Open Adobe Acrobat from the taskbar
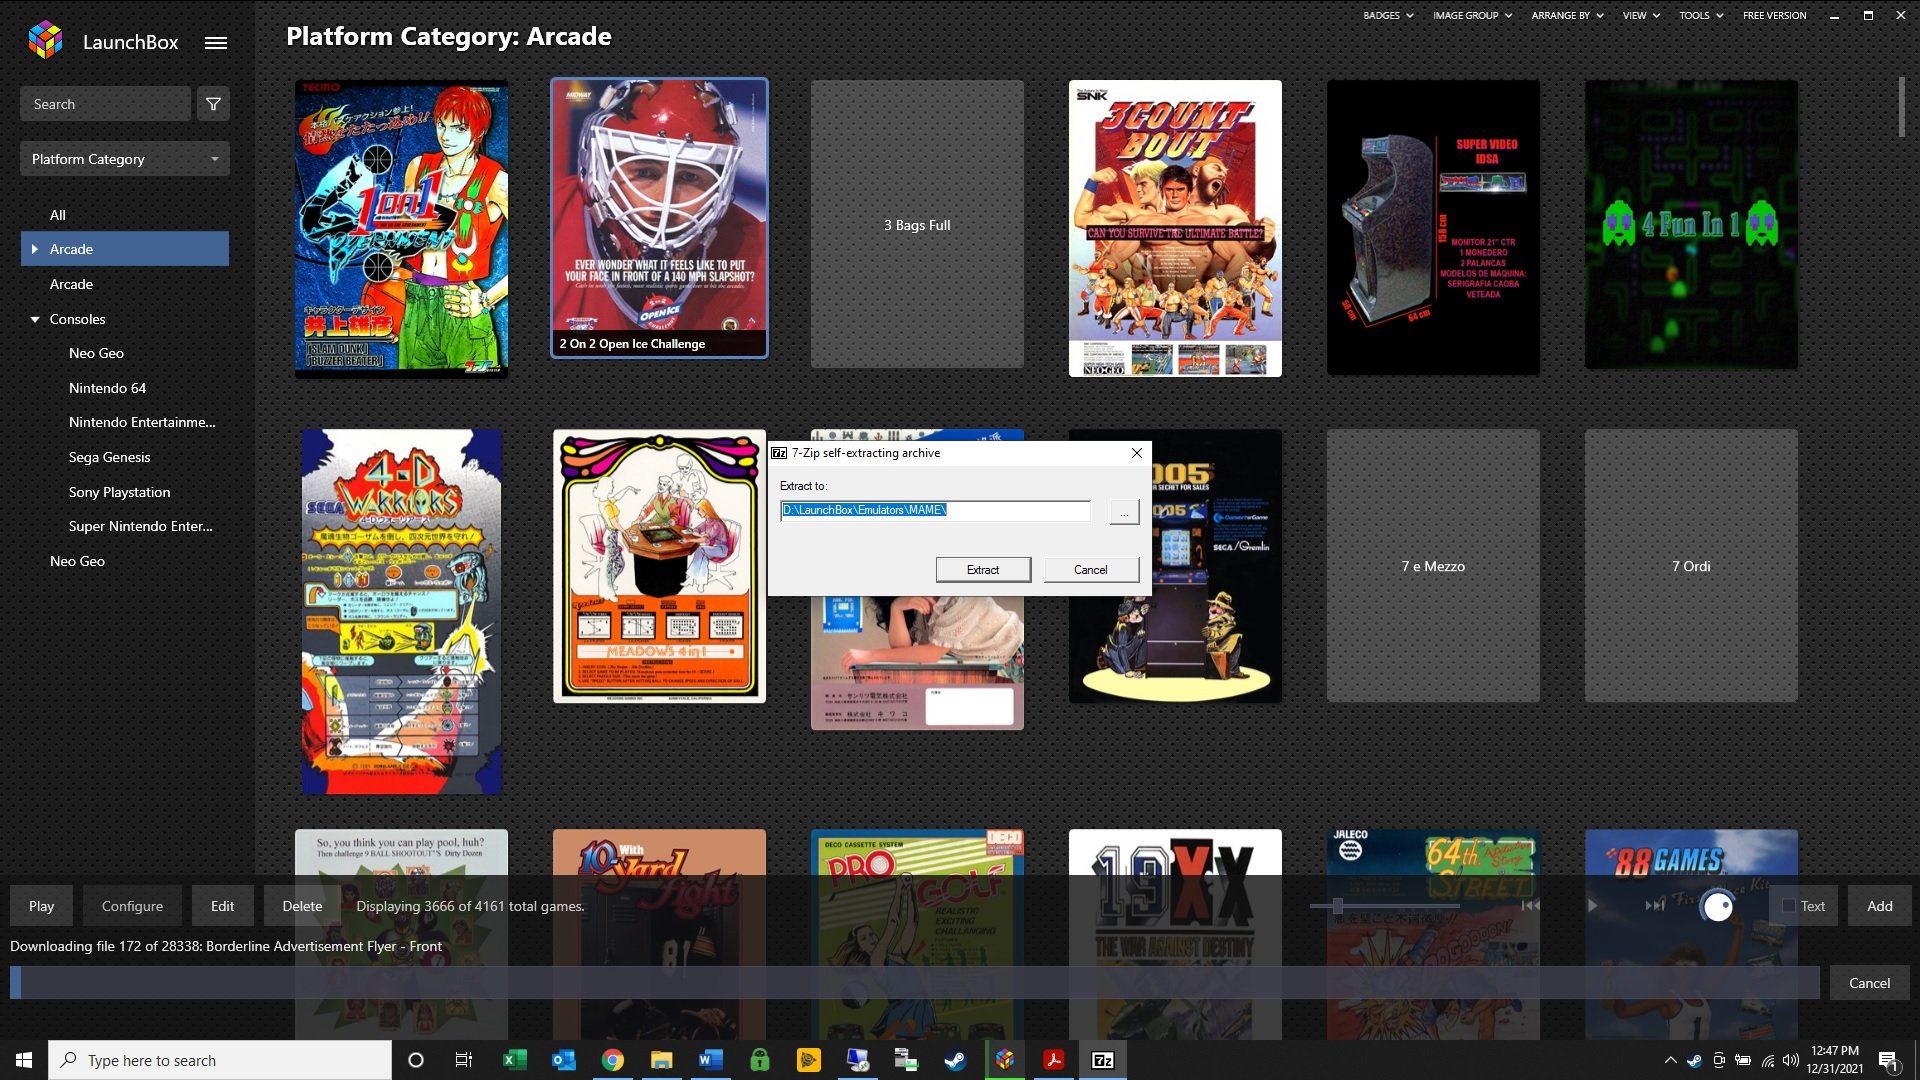The image size is (1920, 1080). click(x=1053, y=1060)
